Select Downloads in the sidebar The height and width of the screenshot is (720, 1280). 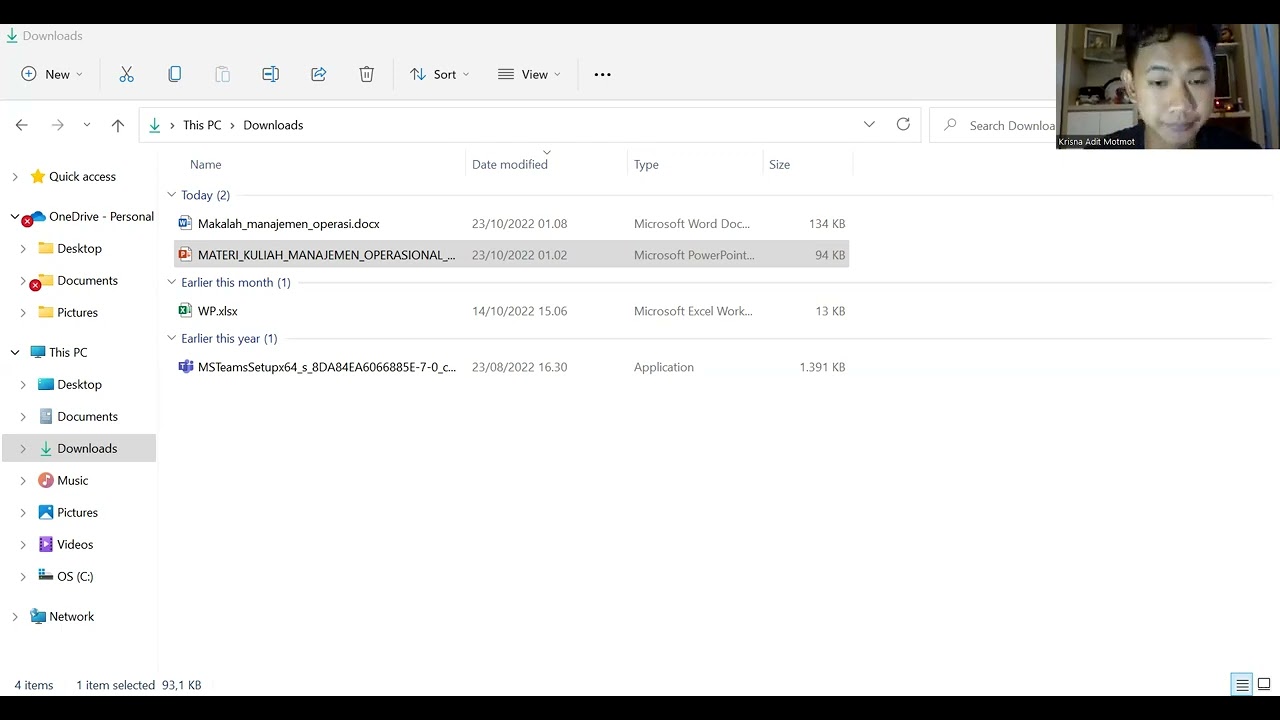79,448
